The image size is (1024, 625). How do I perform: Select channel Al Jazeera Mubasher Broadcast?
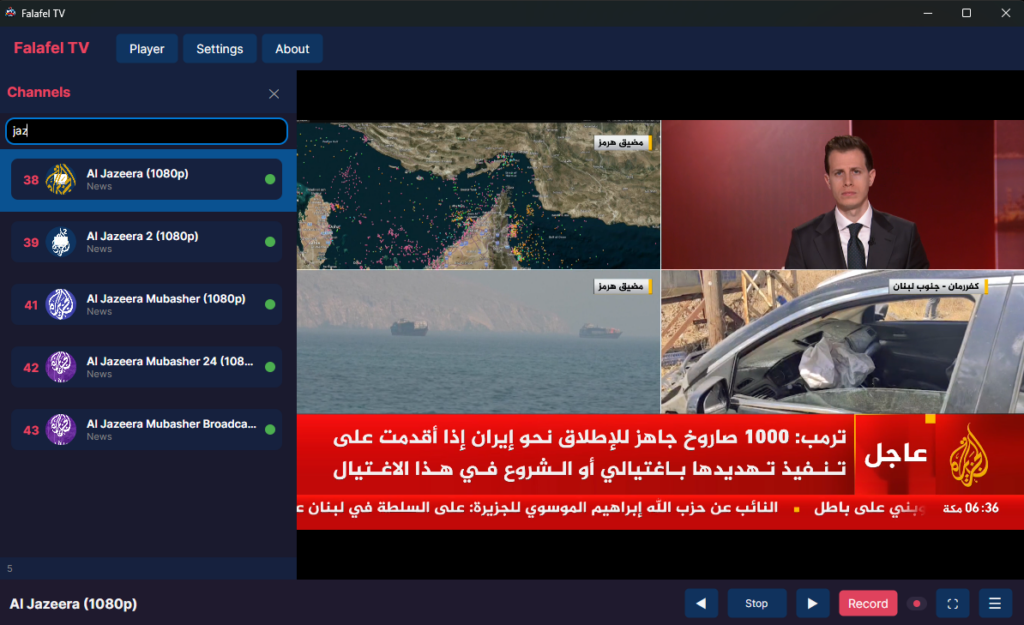coord(146,430)
